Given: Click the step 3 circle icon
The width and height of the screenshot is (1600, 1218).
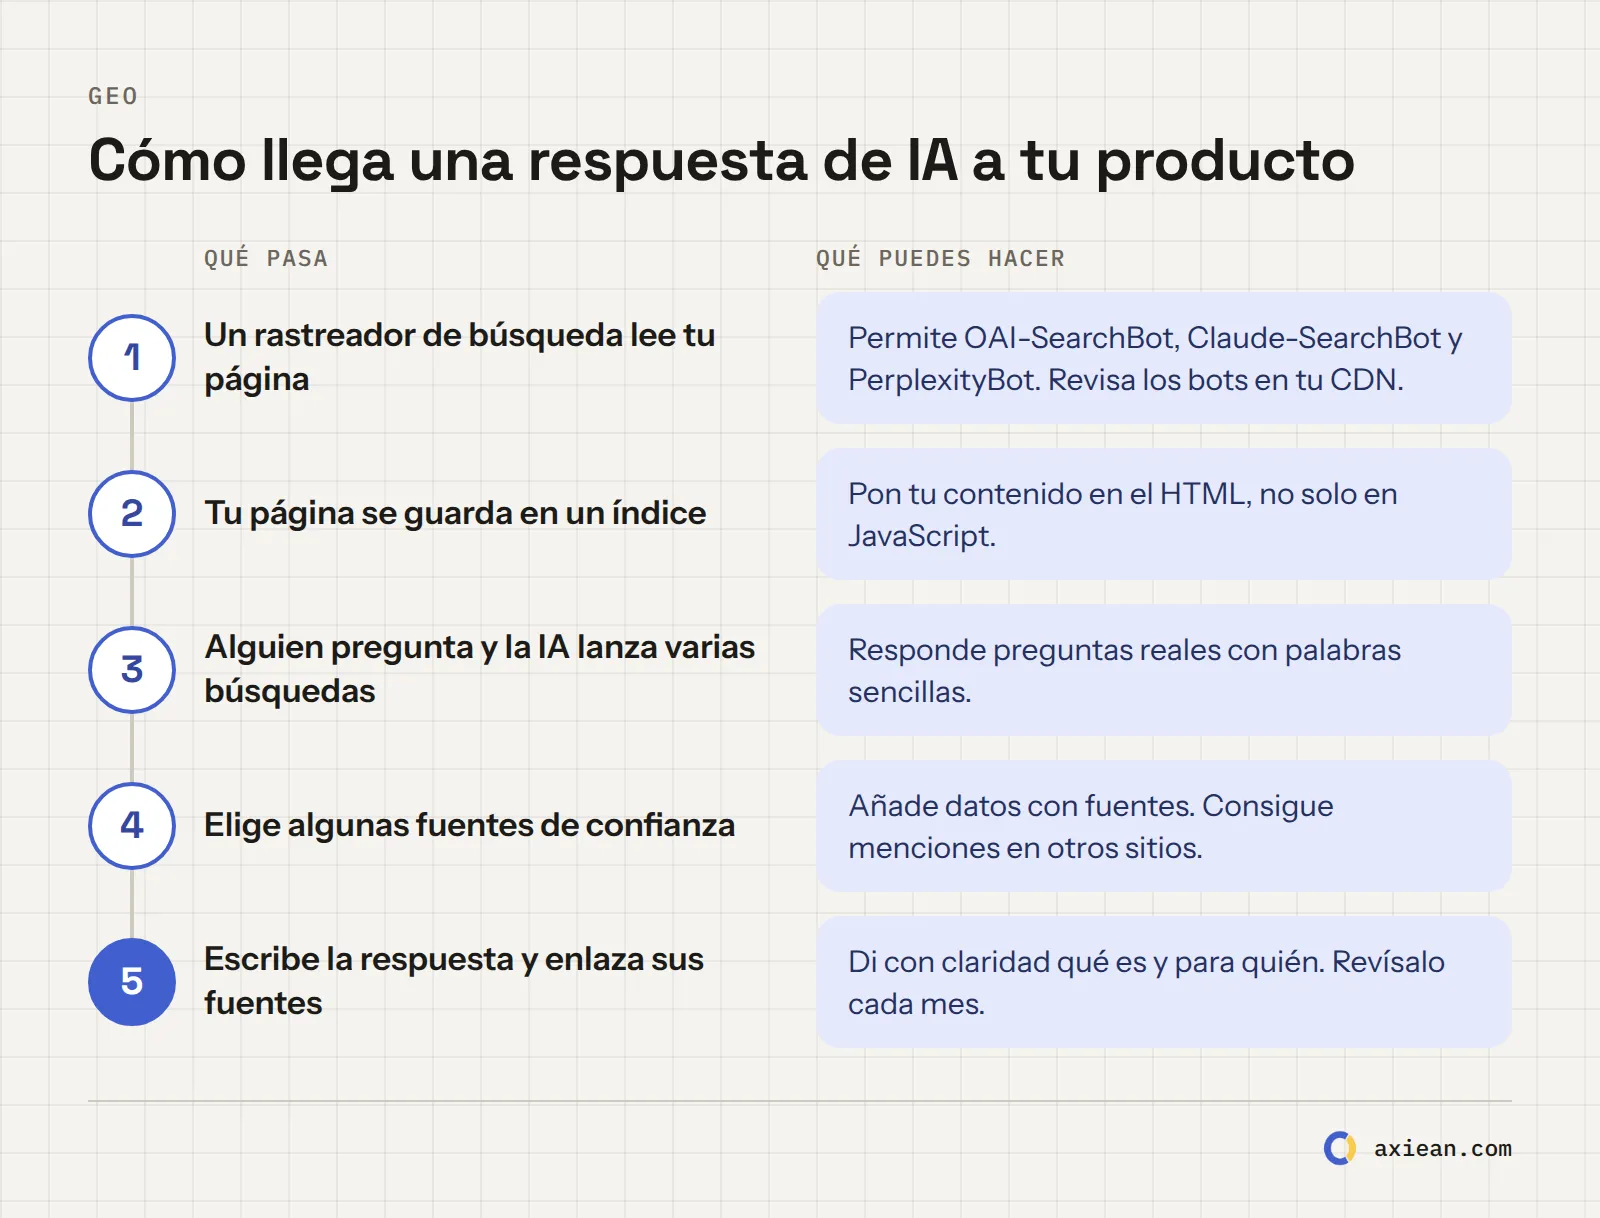Looking at the screenshot, I should coord(132,670).
